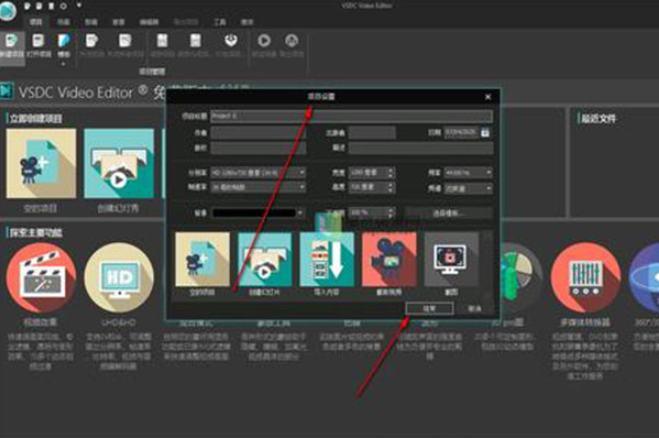659x438 pixels.
Task: Switch to the Scenes ribbon tab
Action: coord(63,22)
